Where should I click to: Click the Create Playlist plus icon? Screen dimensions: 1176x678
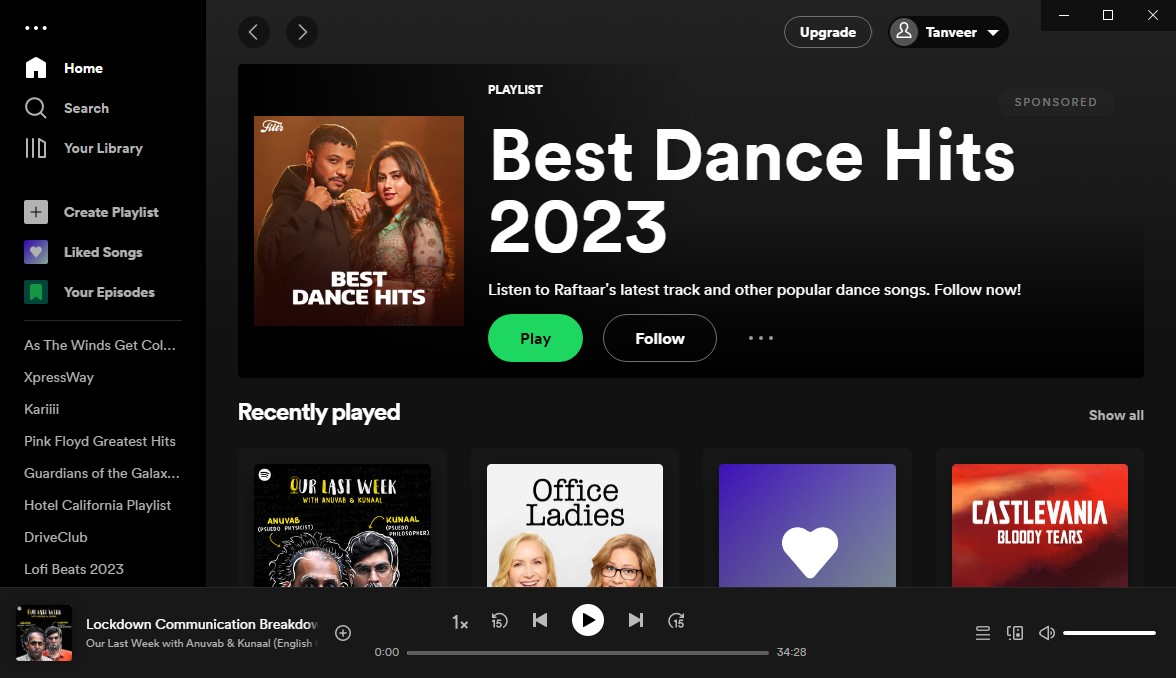pyautogui.click(x=35, y=212)
